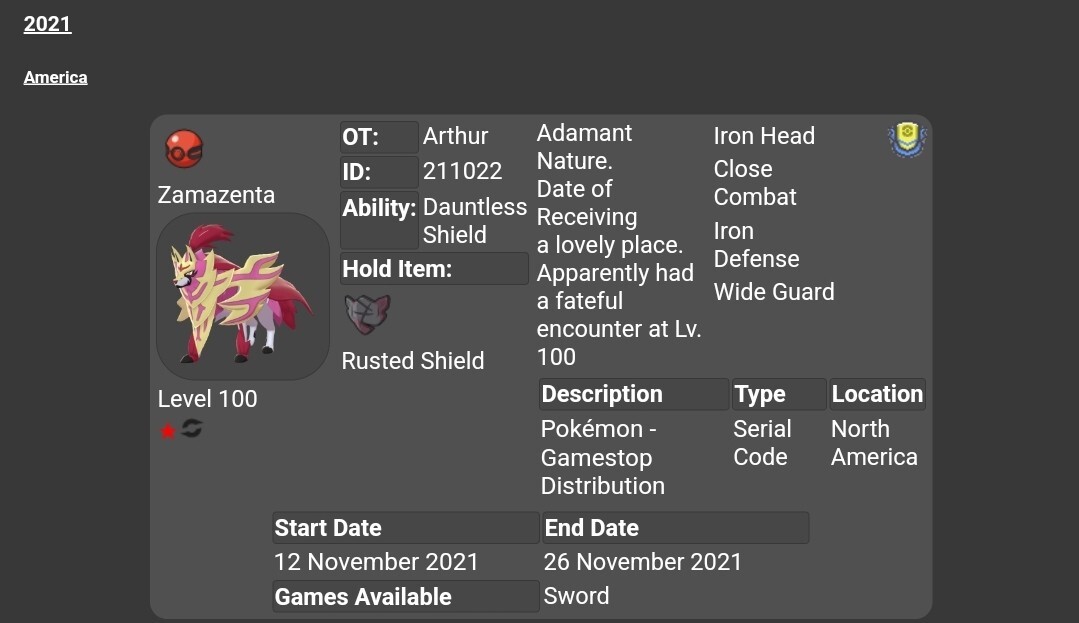
Task: Click the Rusted Shield item name
Action: click(413, 361)
